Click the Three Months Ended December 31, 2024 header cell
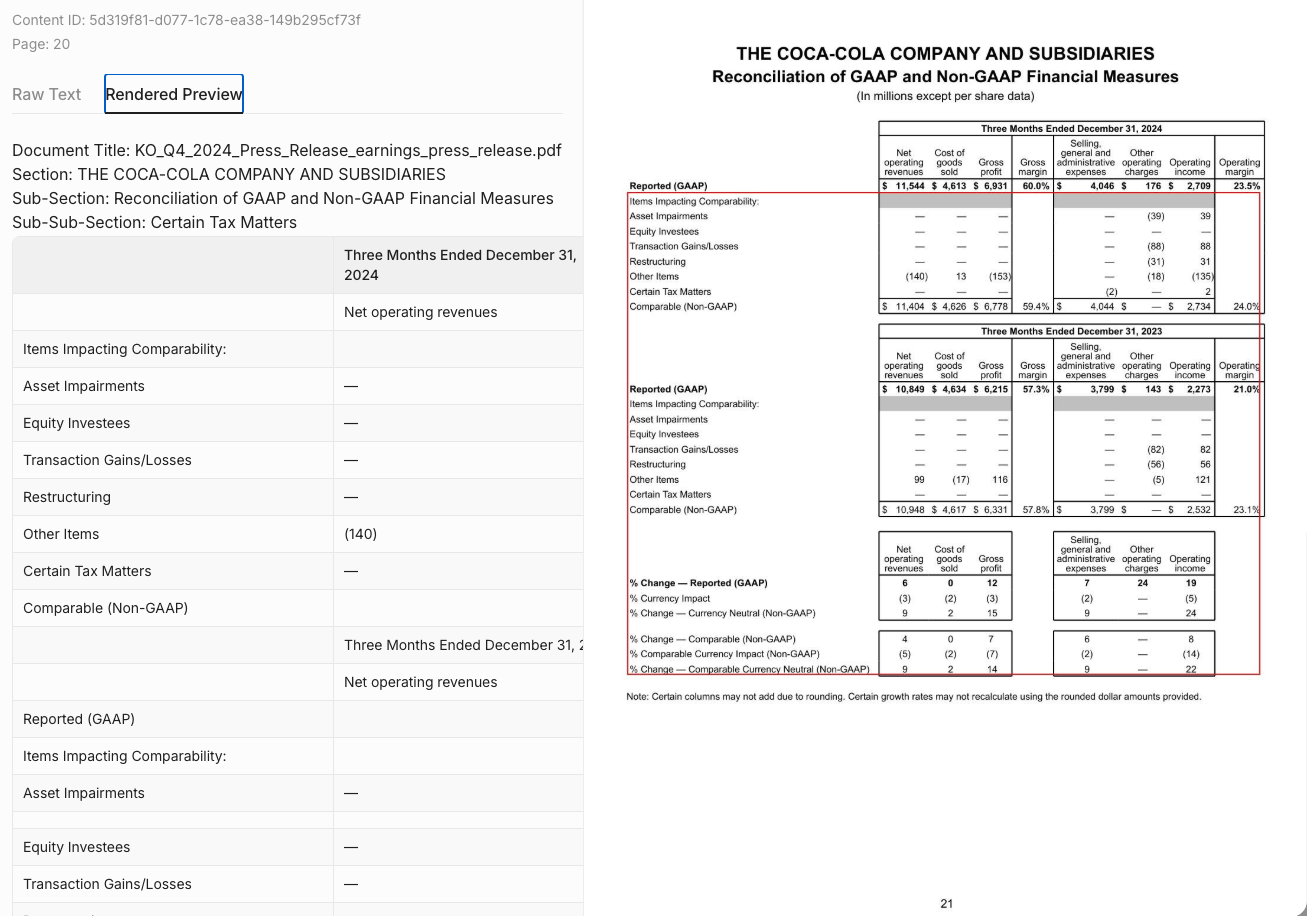The width and height of the screenshot is (1307, 916). tap(458, 265)
